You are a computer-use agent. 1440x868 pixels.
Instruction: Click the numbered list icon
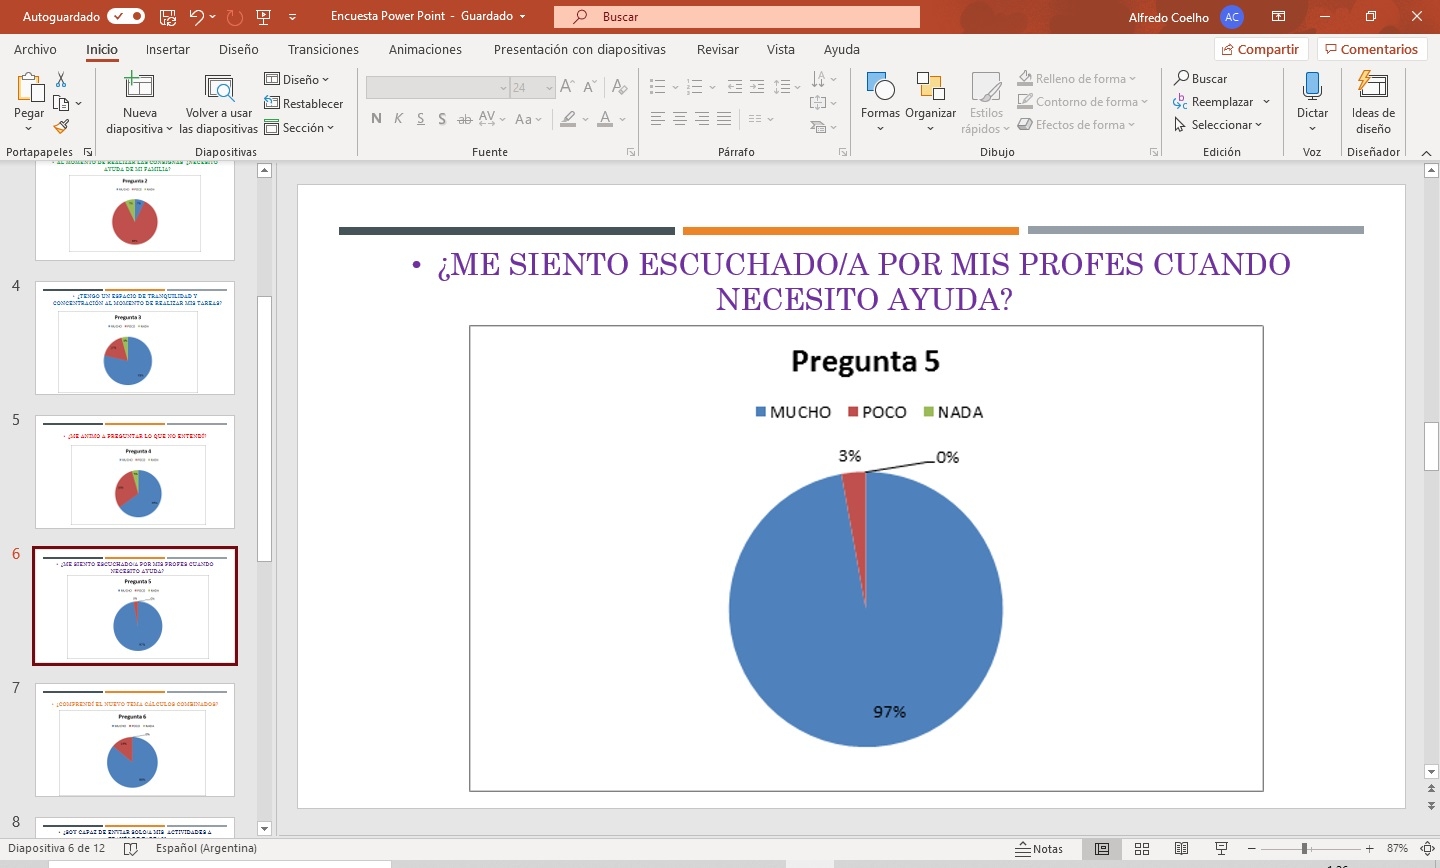click(x=695, y=87)
